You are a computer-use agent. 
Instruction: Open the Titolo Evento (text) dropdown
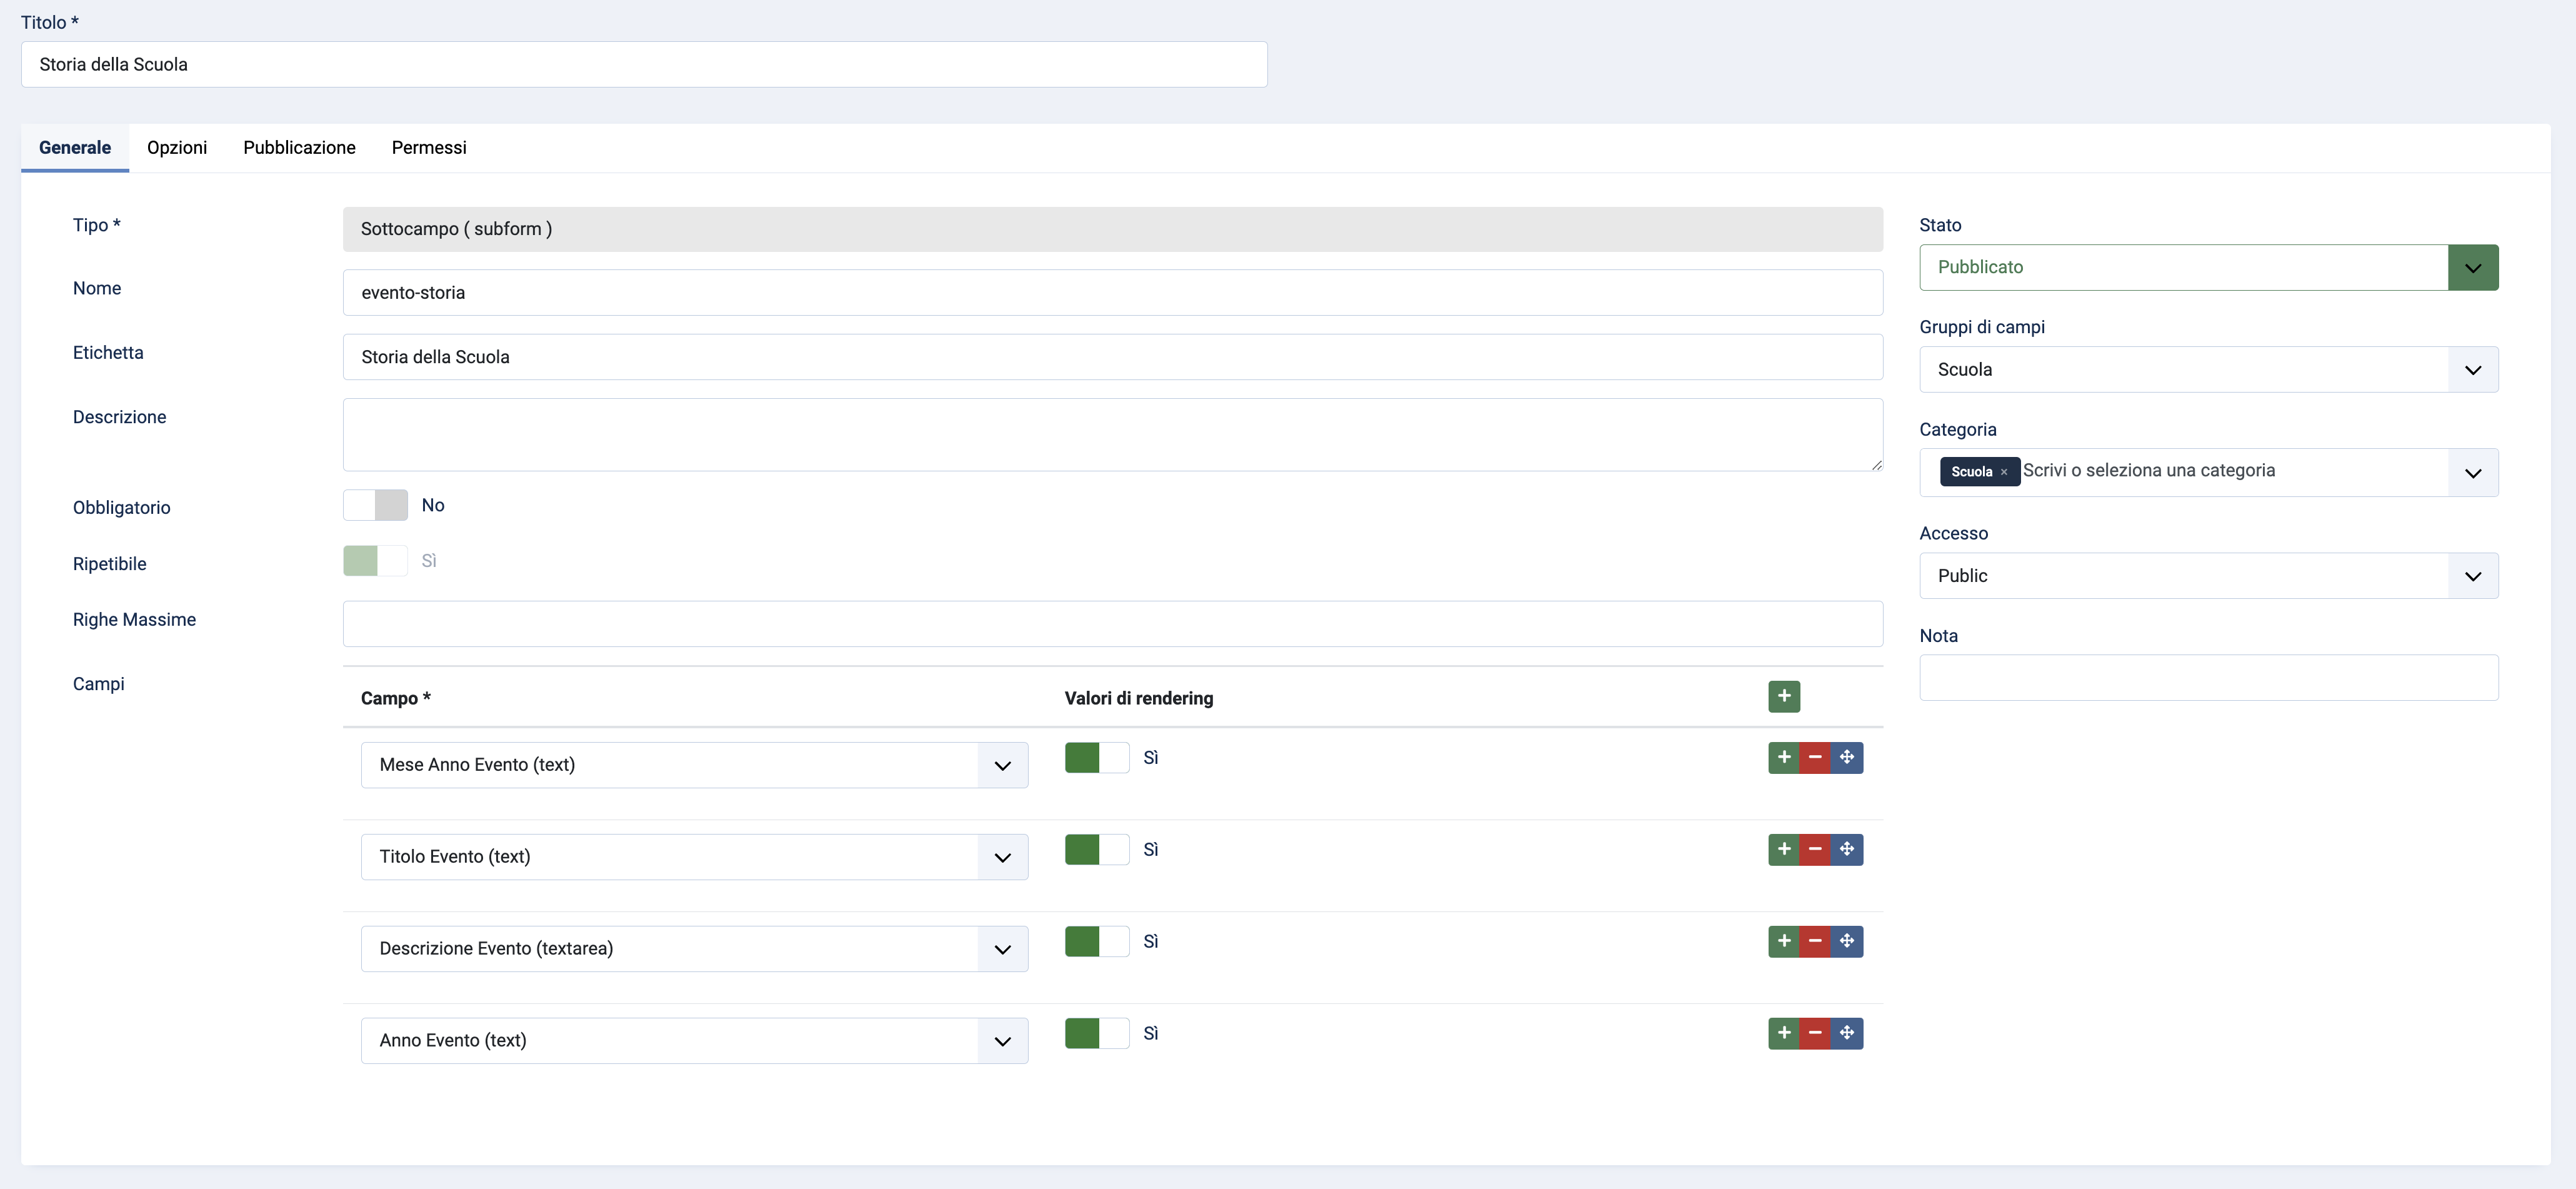[694, 857]
